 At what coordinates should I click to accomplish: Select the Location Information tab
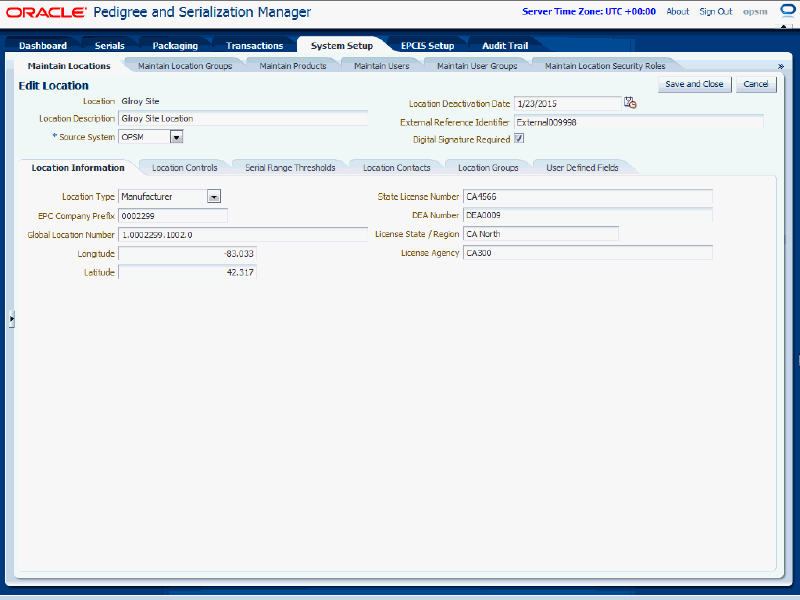pyautogui.click(x=78, y=167)
